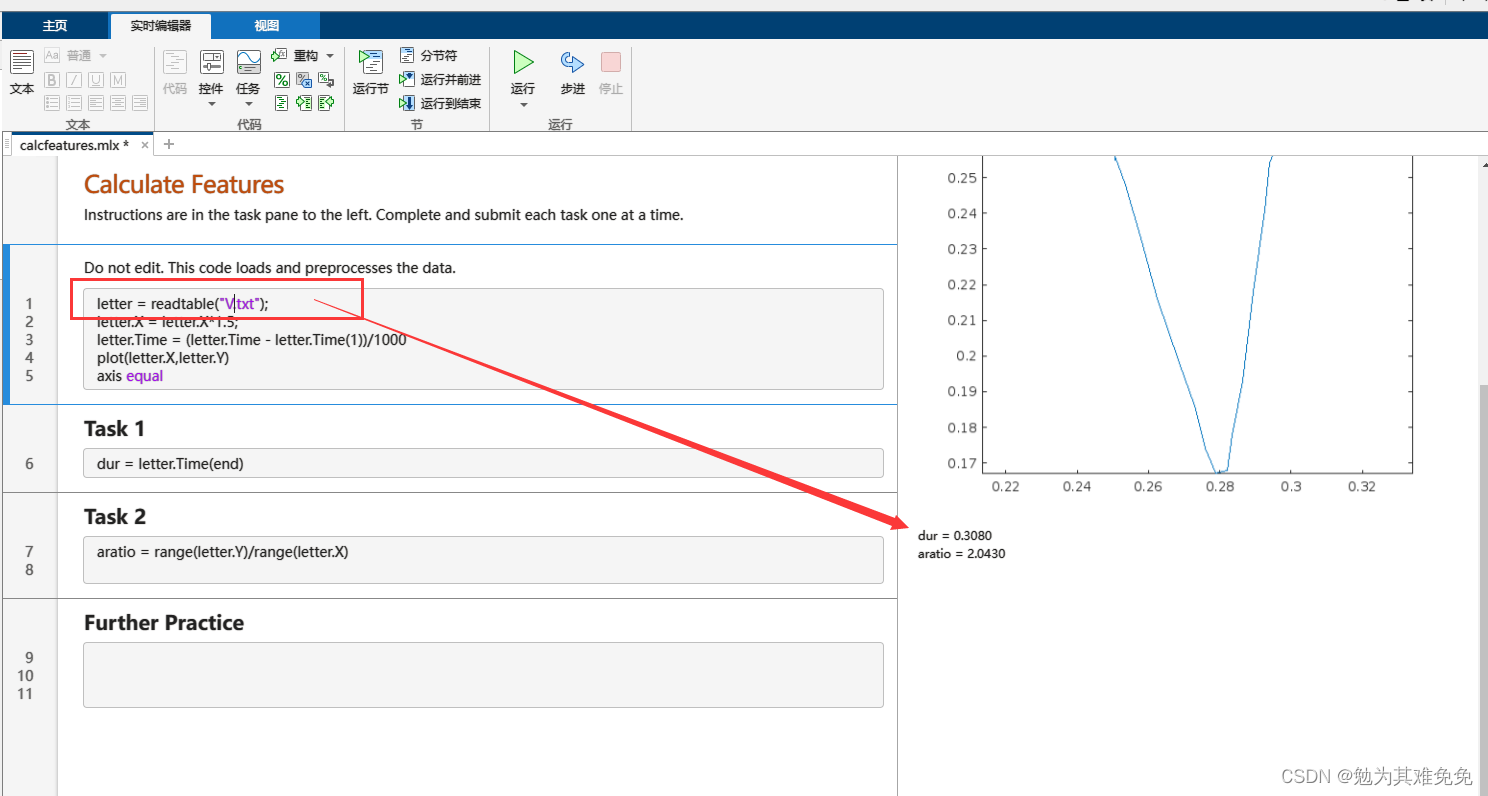Insert a section break with 分节符

[x=429, y=56]
